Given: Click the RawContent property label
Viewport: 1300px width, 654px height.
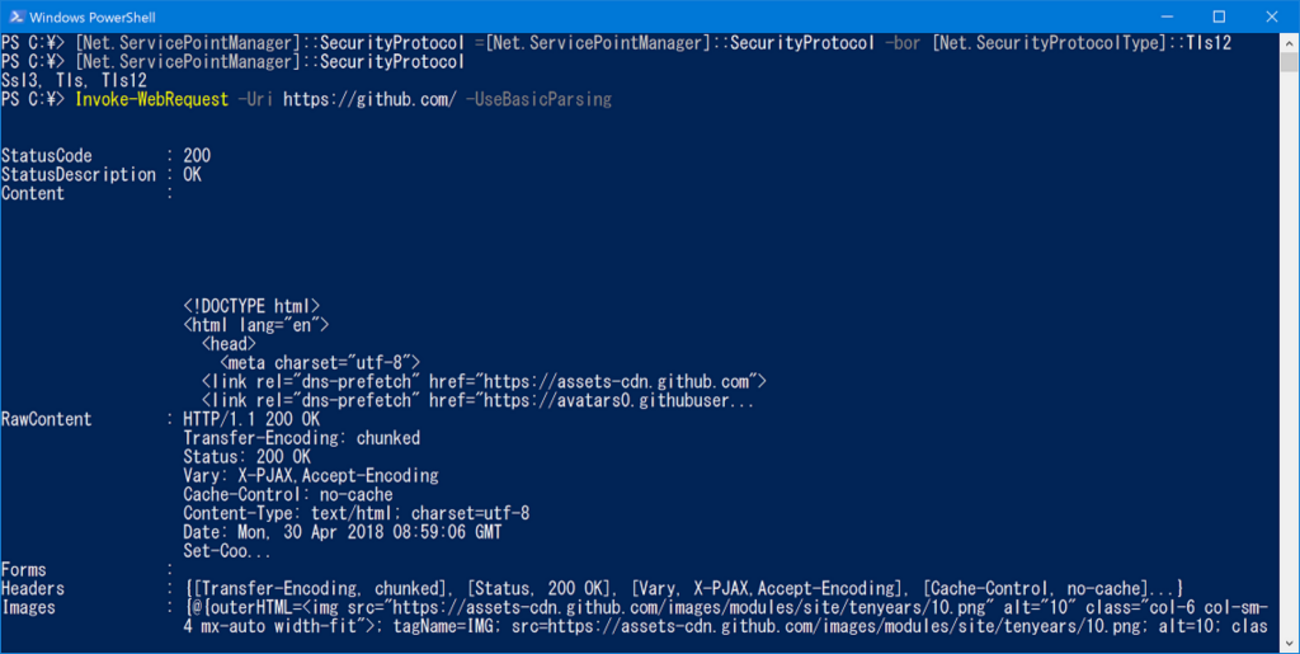Looking at the screenshot, I should pos(46,419).
